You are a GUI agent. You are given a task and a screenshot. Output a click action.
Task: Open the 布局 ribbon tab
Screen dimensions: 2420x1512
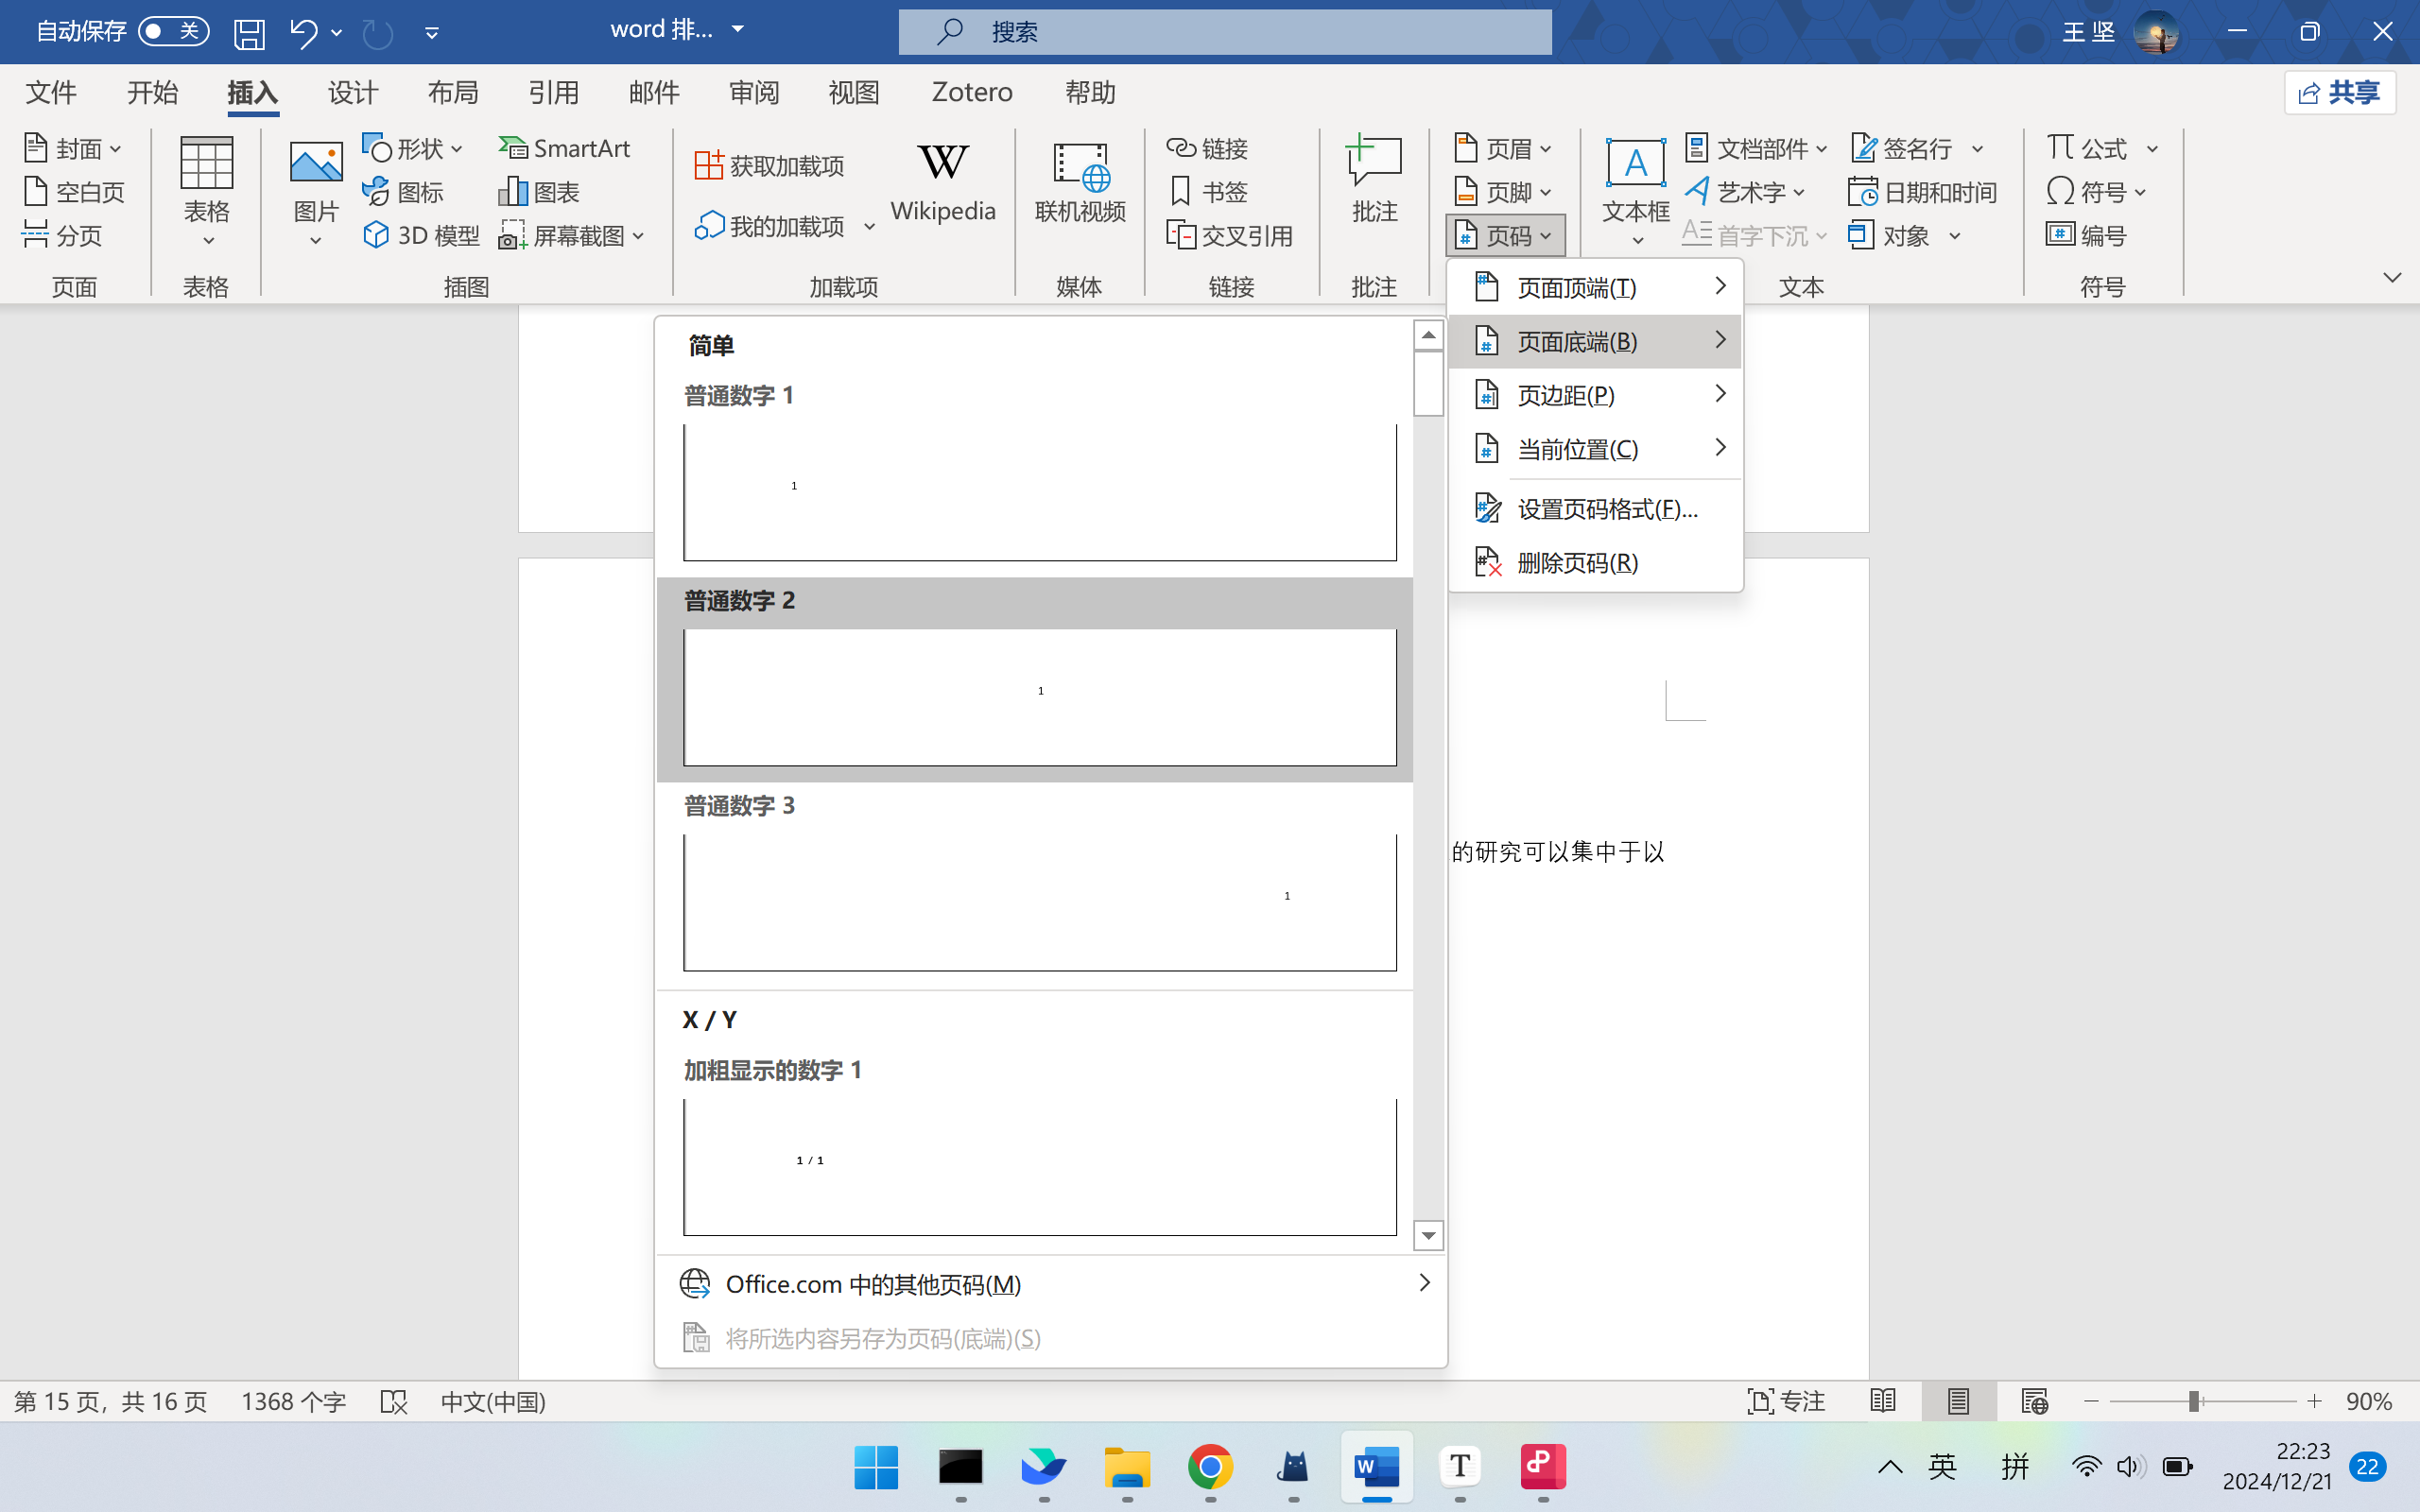click(x=453, y=92)
